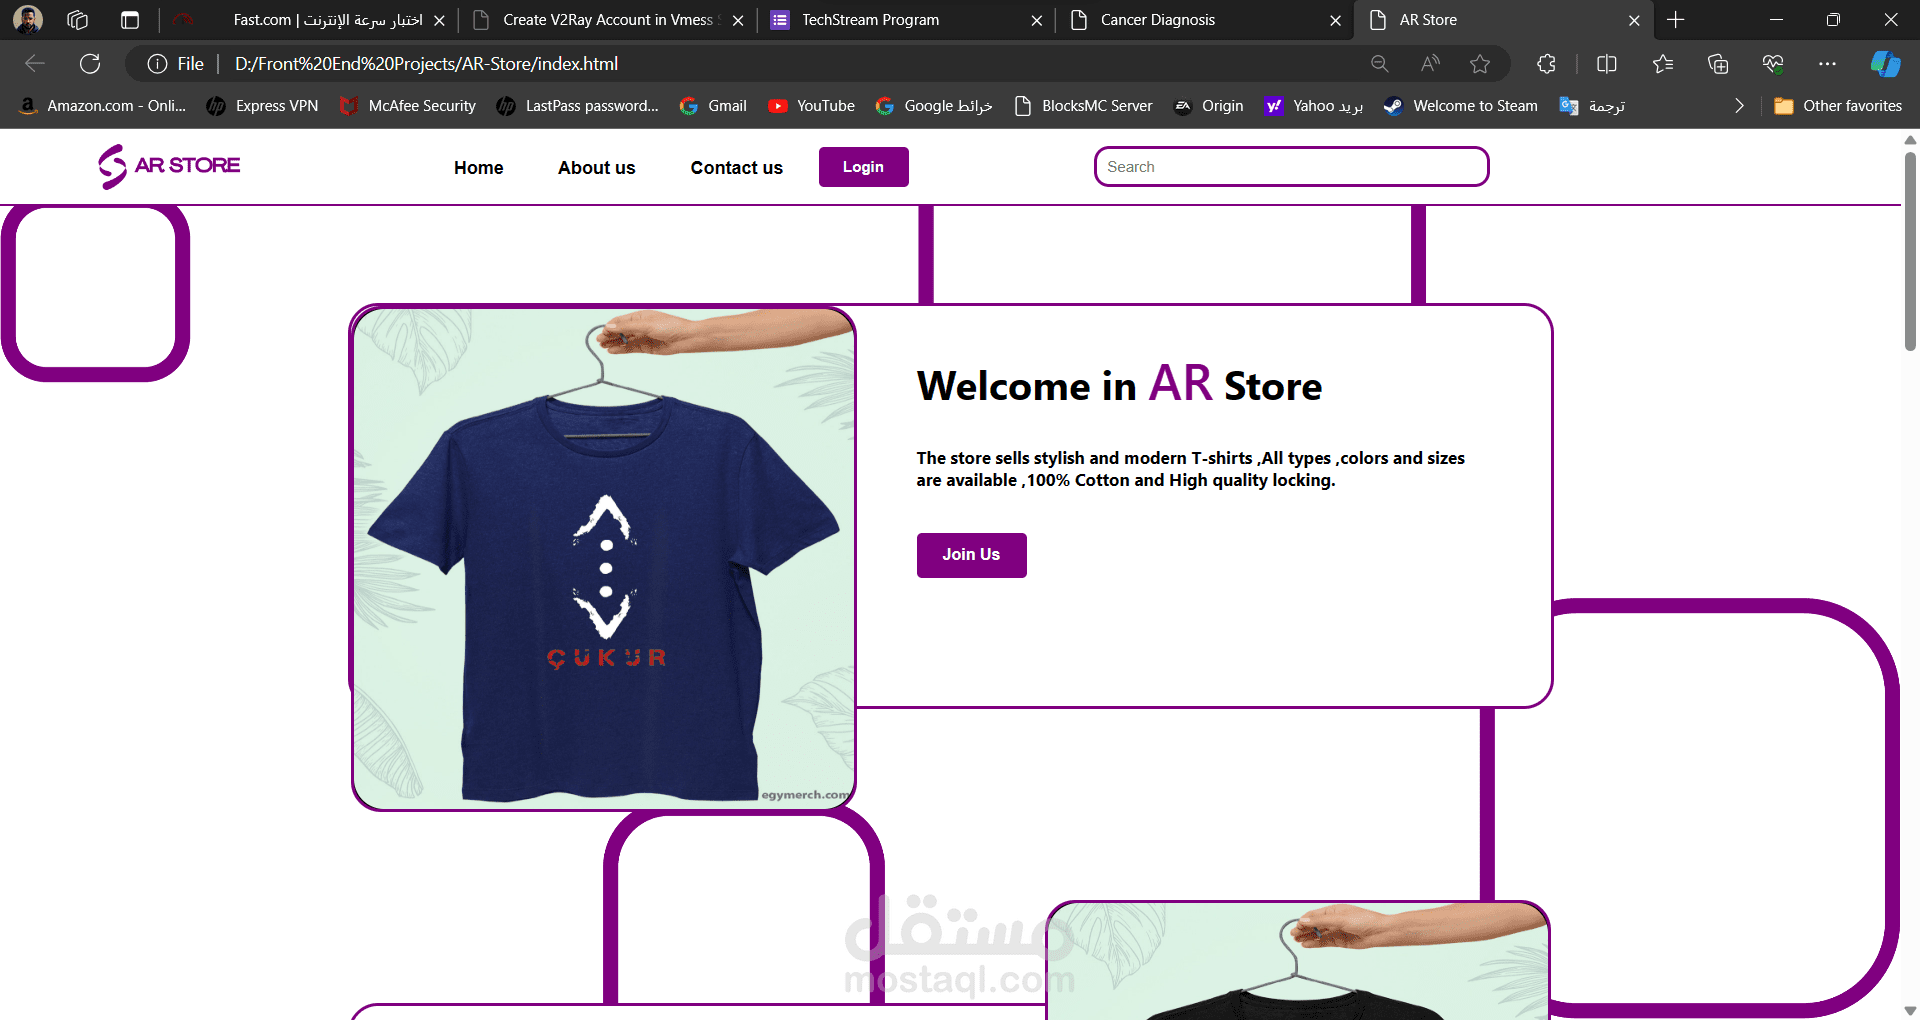This screenshot has height=1020, width=1920.
Task: Click the navy T-shirt image
Action: point(604,558)
